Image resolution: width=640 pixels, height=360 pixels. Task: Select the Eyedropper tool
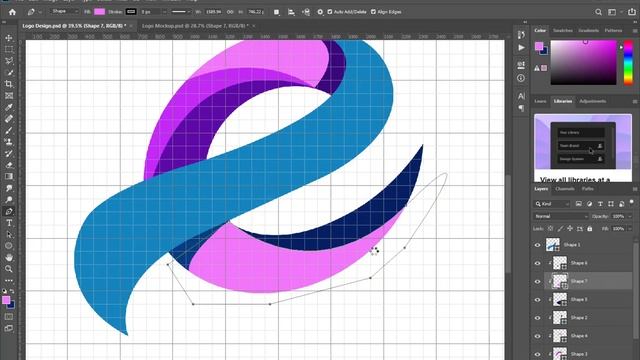(9, 107)
